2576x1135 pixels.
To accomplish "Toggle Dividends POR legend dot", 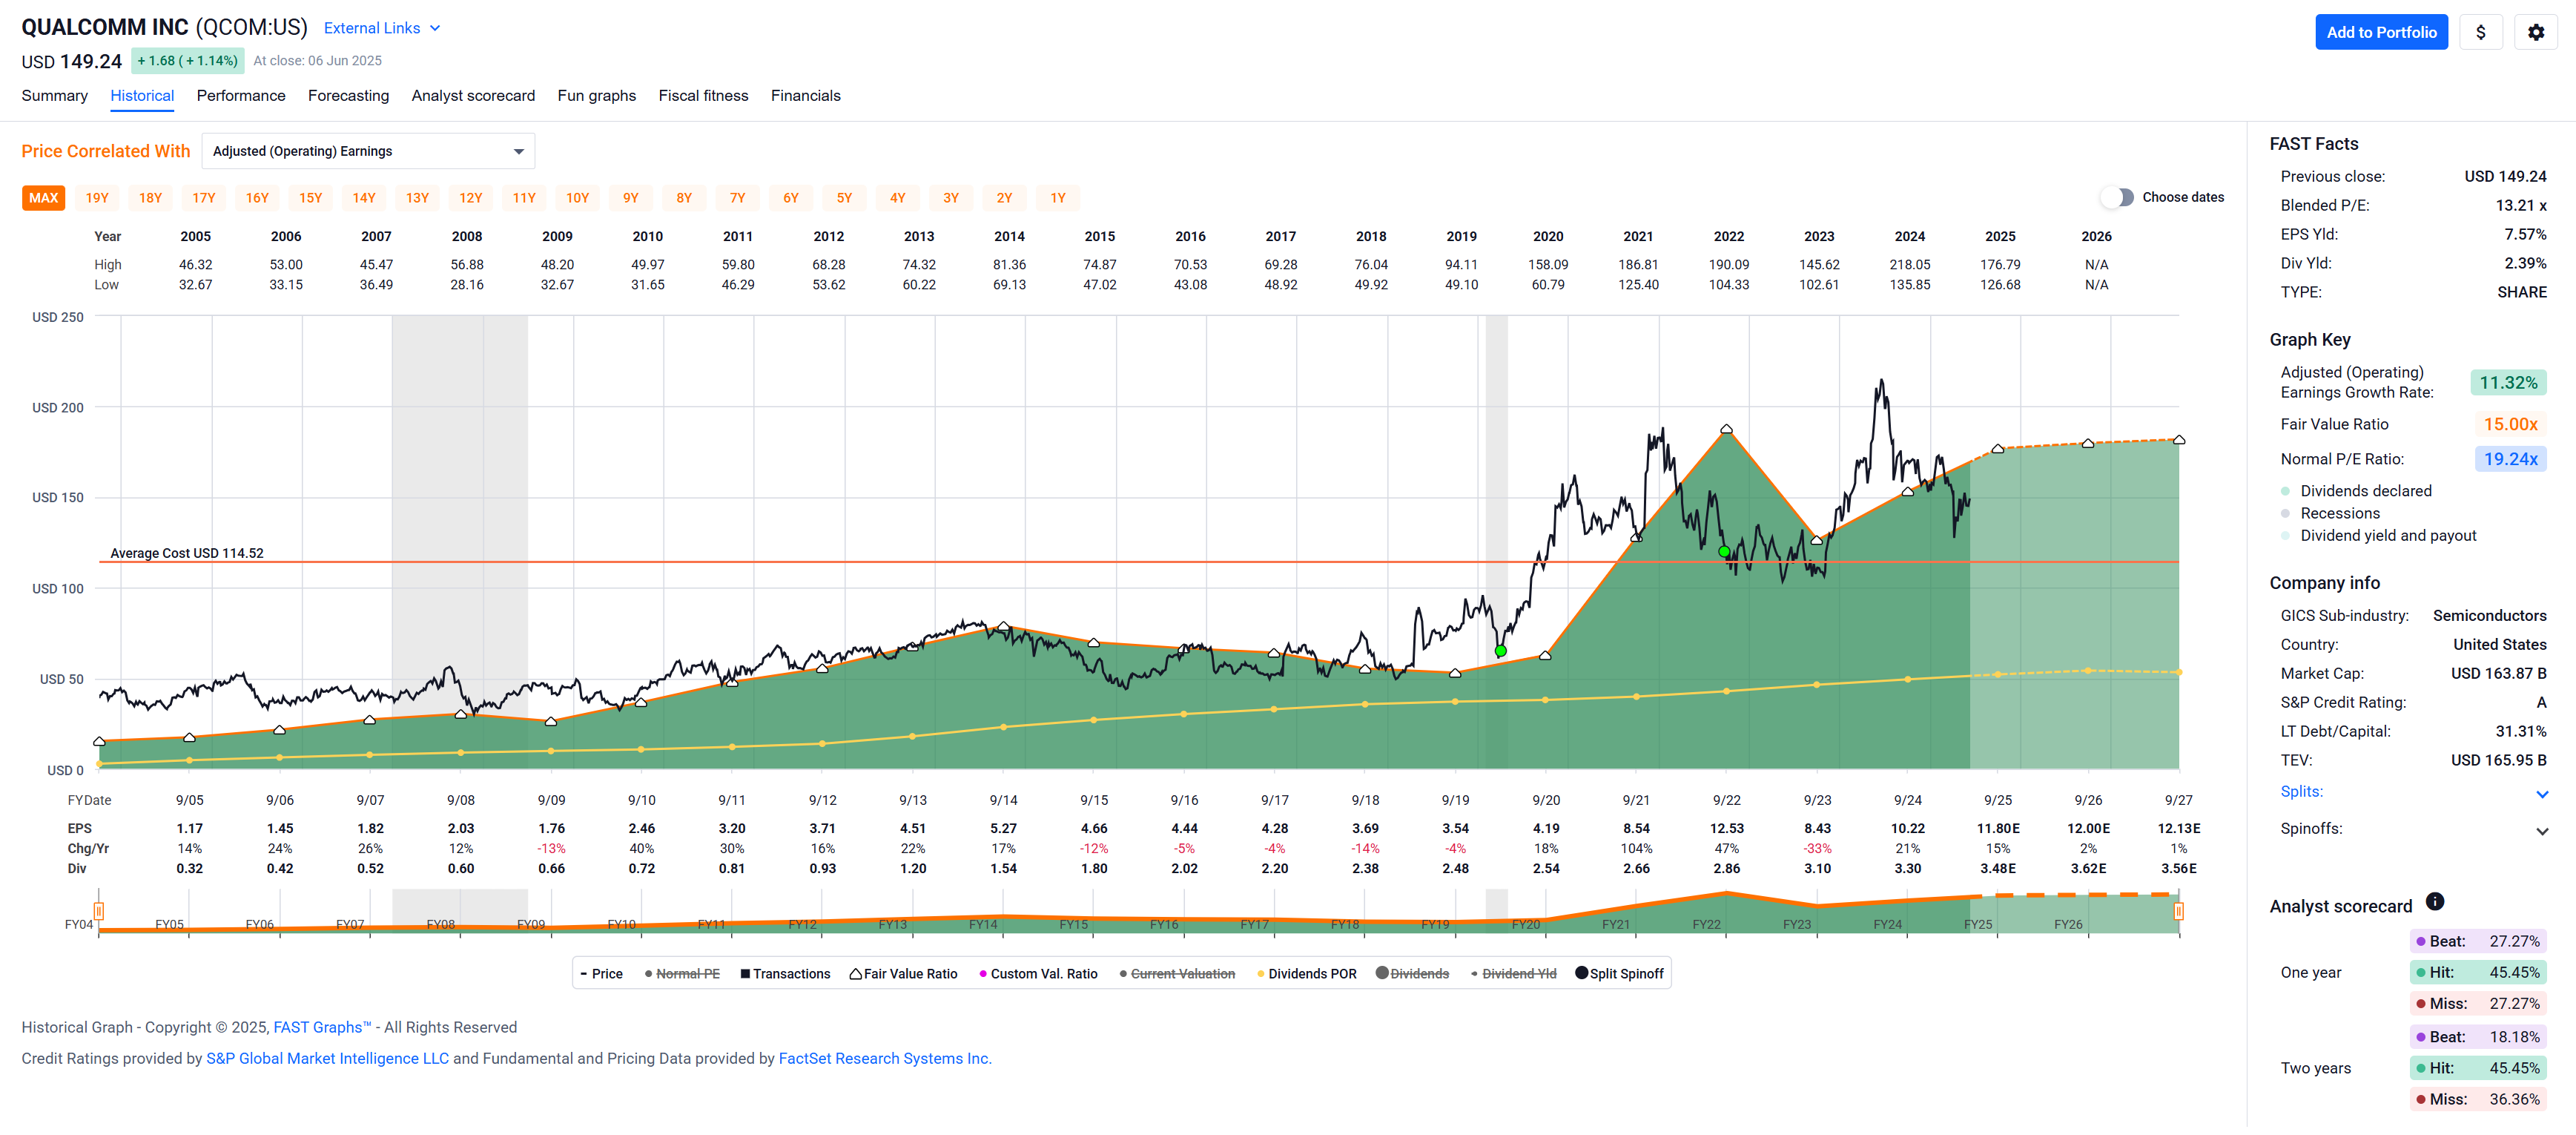I will point(1261,974).
